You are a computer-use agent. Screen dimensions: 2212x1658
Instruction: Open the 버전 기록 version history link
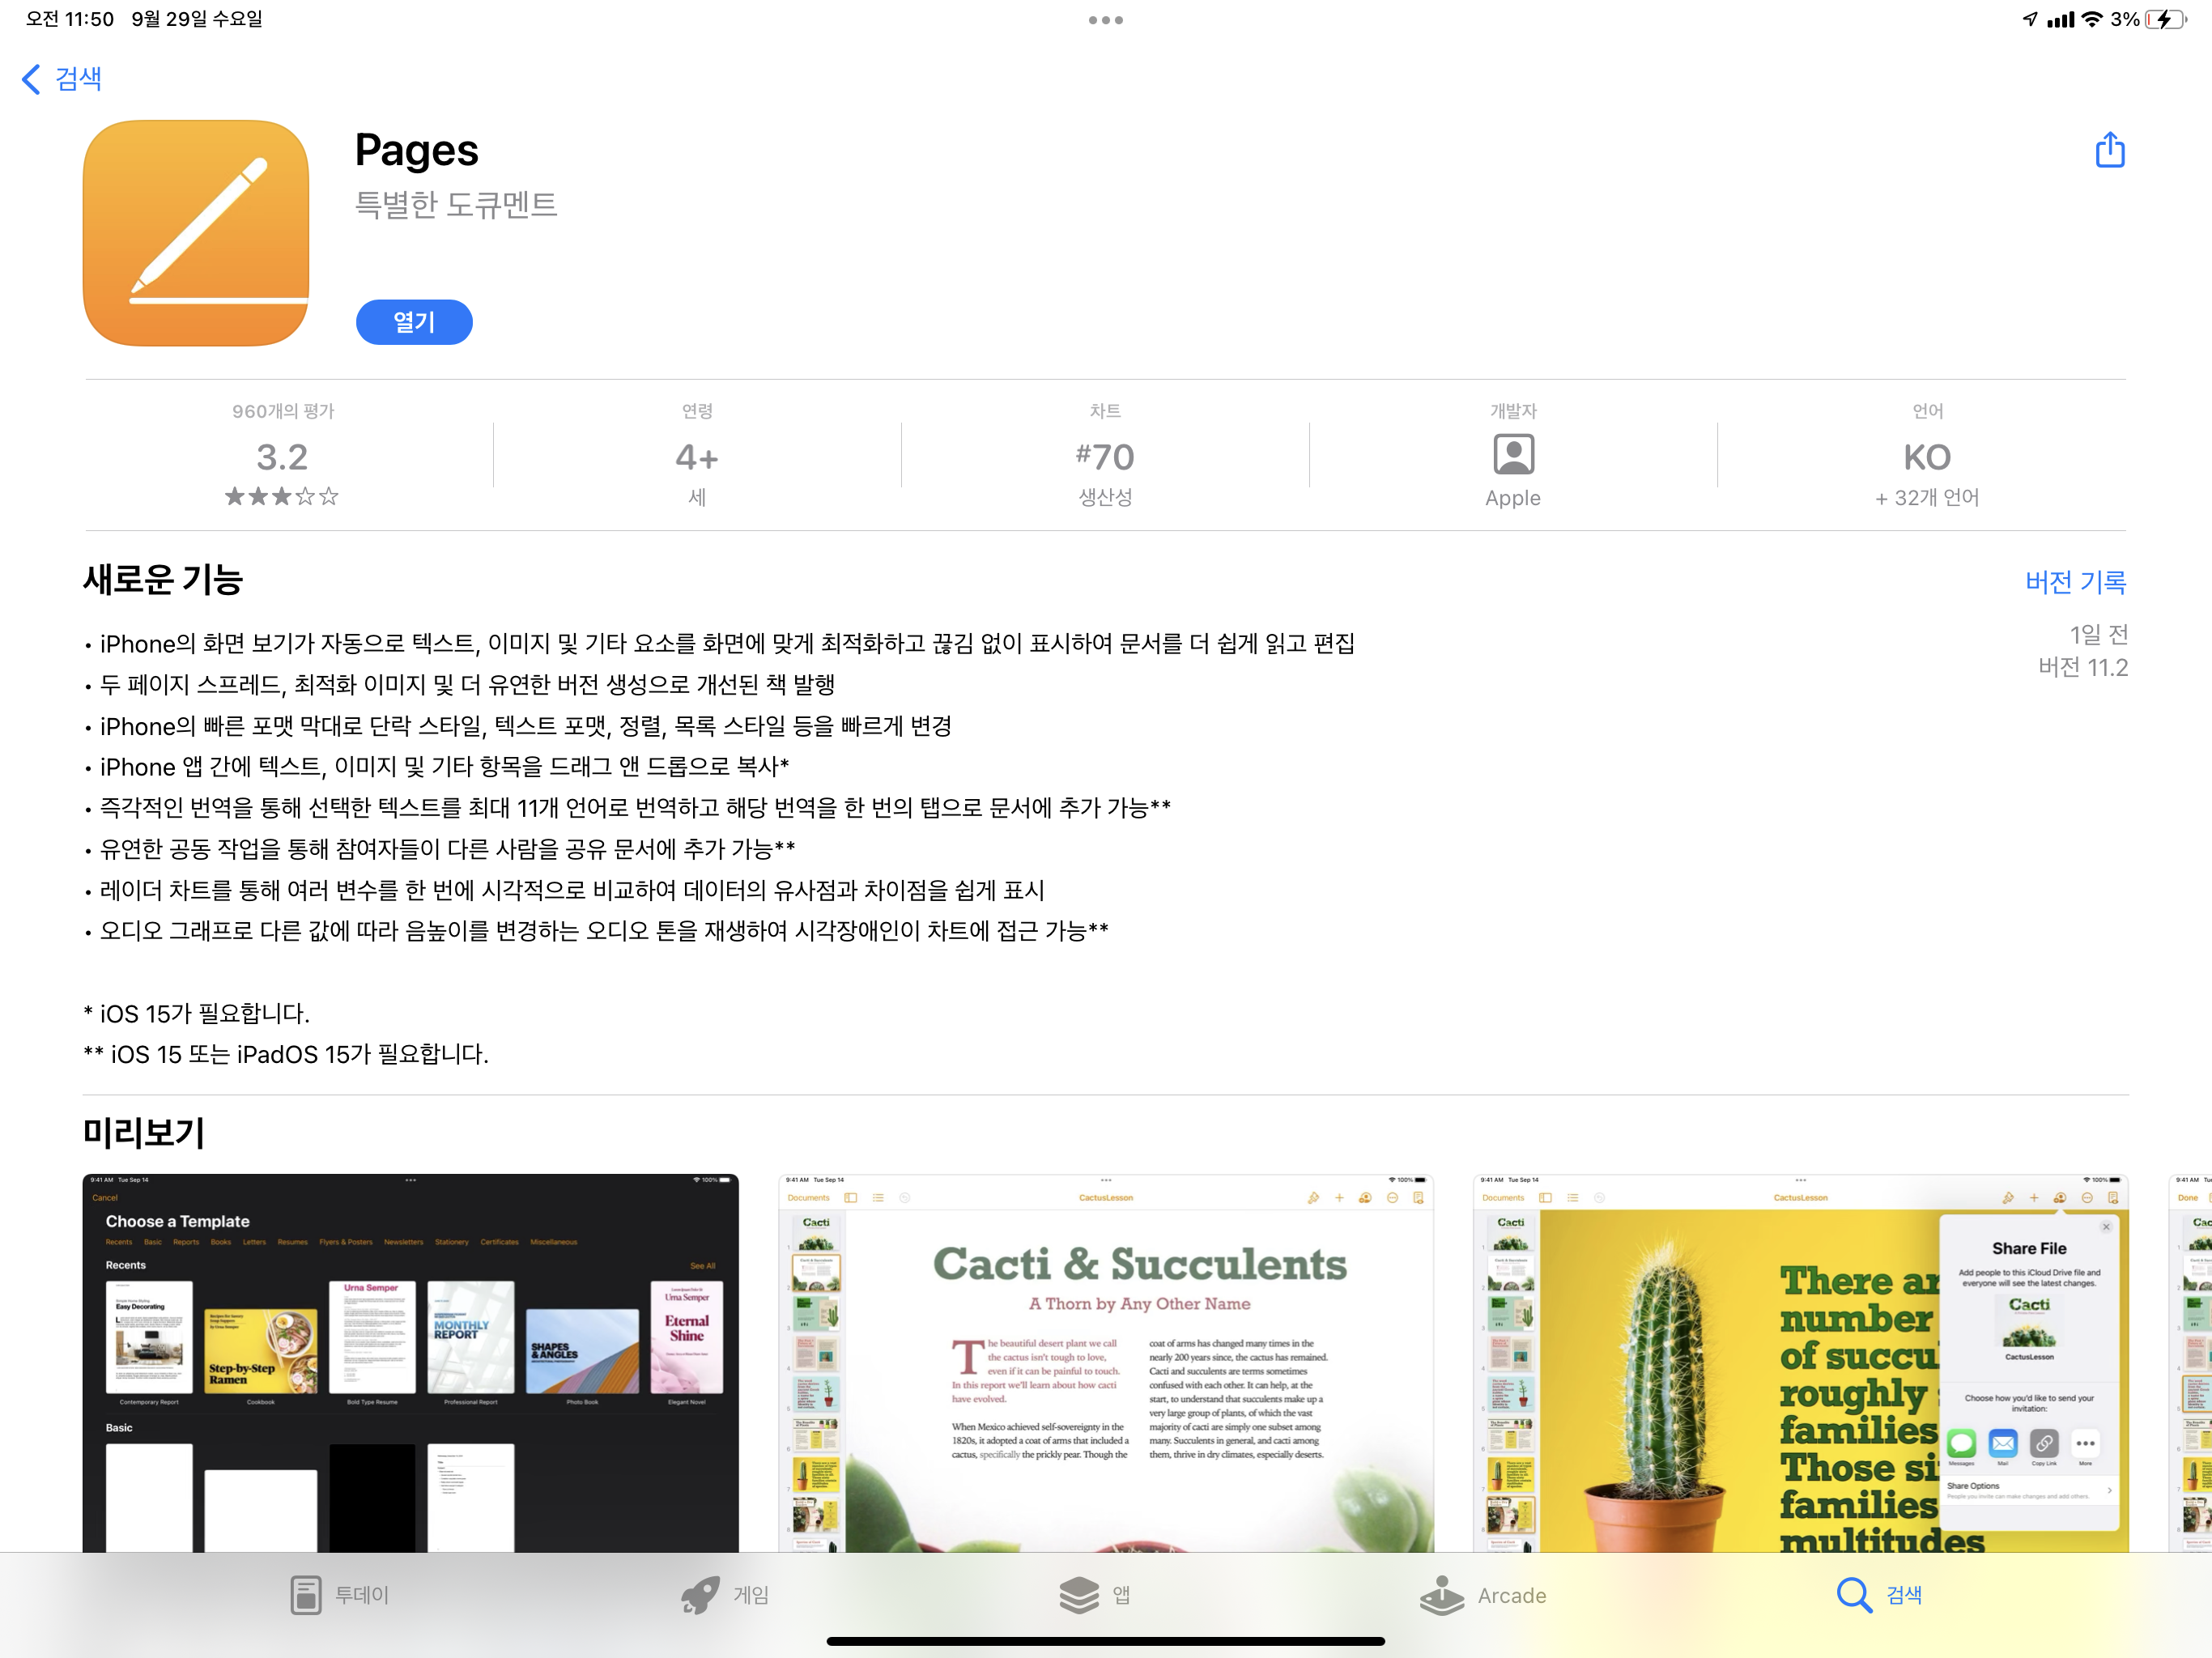click(x=2075, y=582)
